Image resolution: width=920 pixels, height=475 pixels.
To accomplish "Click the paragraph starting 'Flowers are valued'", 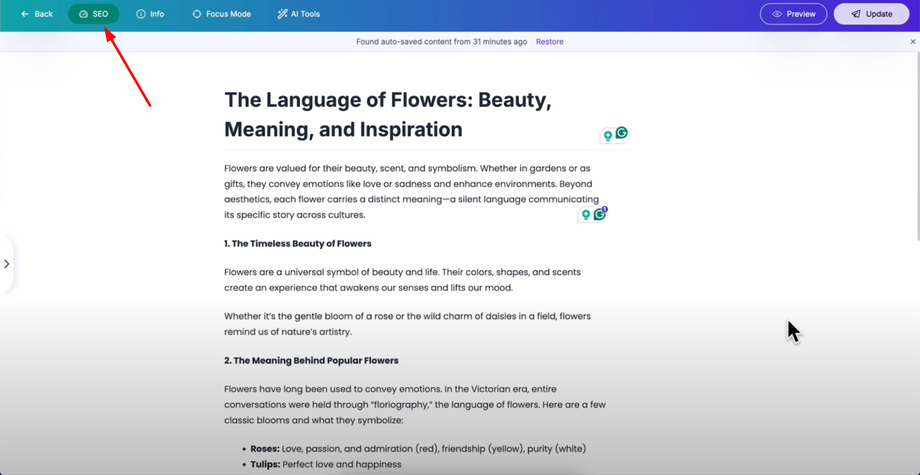I will pyautogui.click(x=412, y=192).
